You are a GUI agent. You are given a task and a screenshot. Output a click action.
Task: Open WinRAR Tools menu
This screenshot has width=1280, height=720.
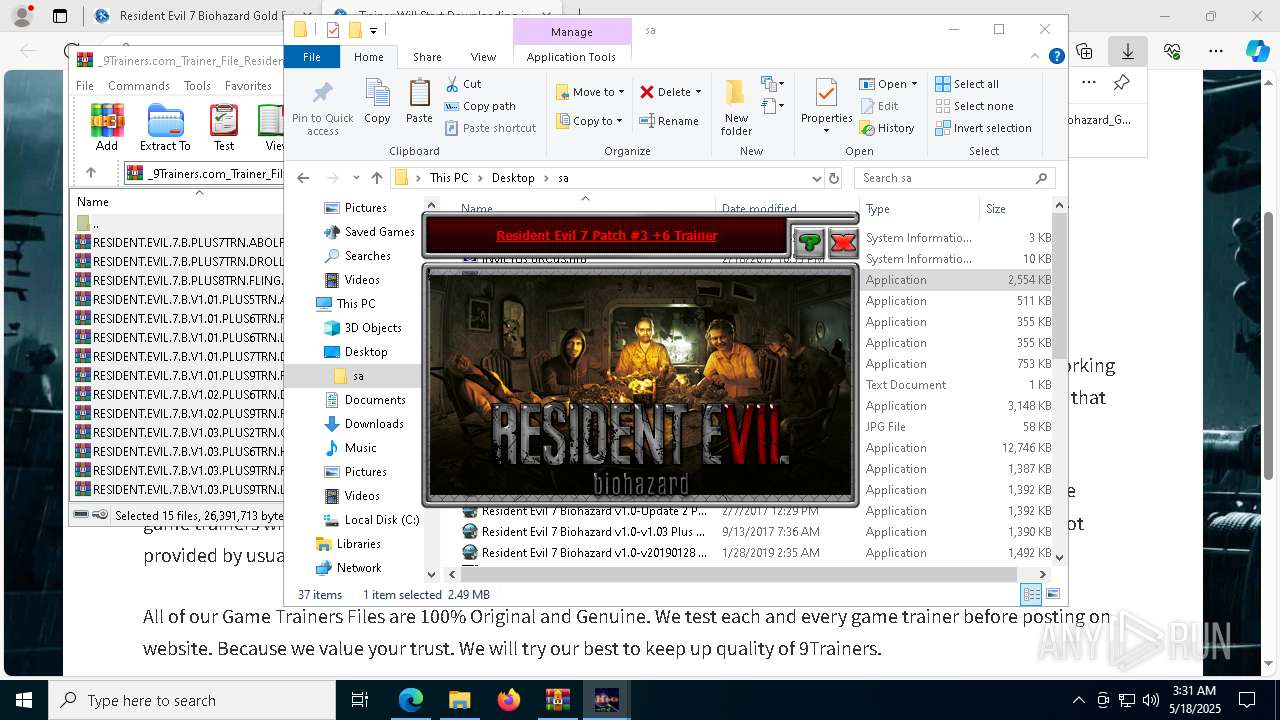[x=197, y=86]
